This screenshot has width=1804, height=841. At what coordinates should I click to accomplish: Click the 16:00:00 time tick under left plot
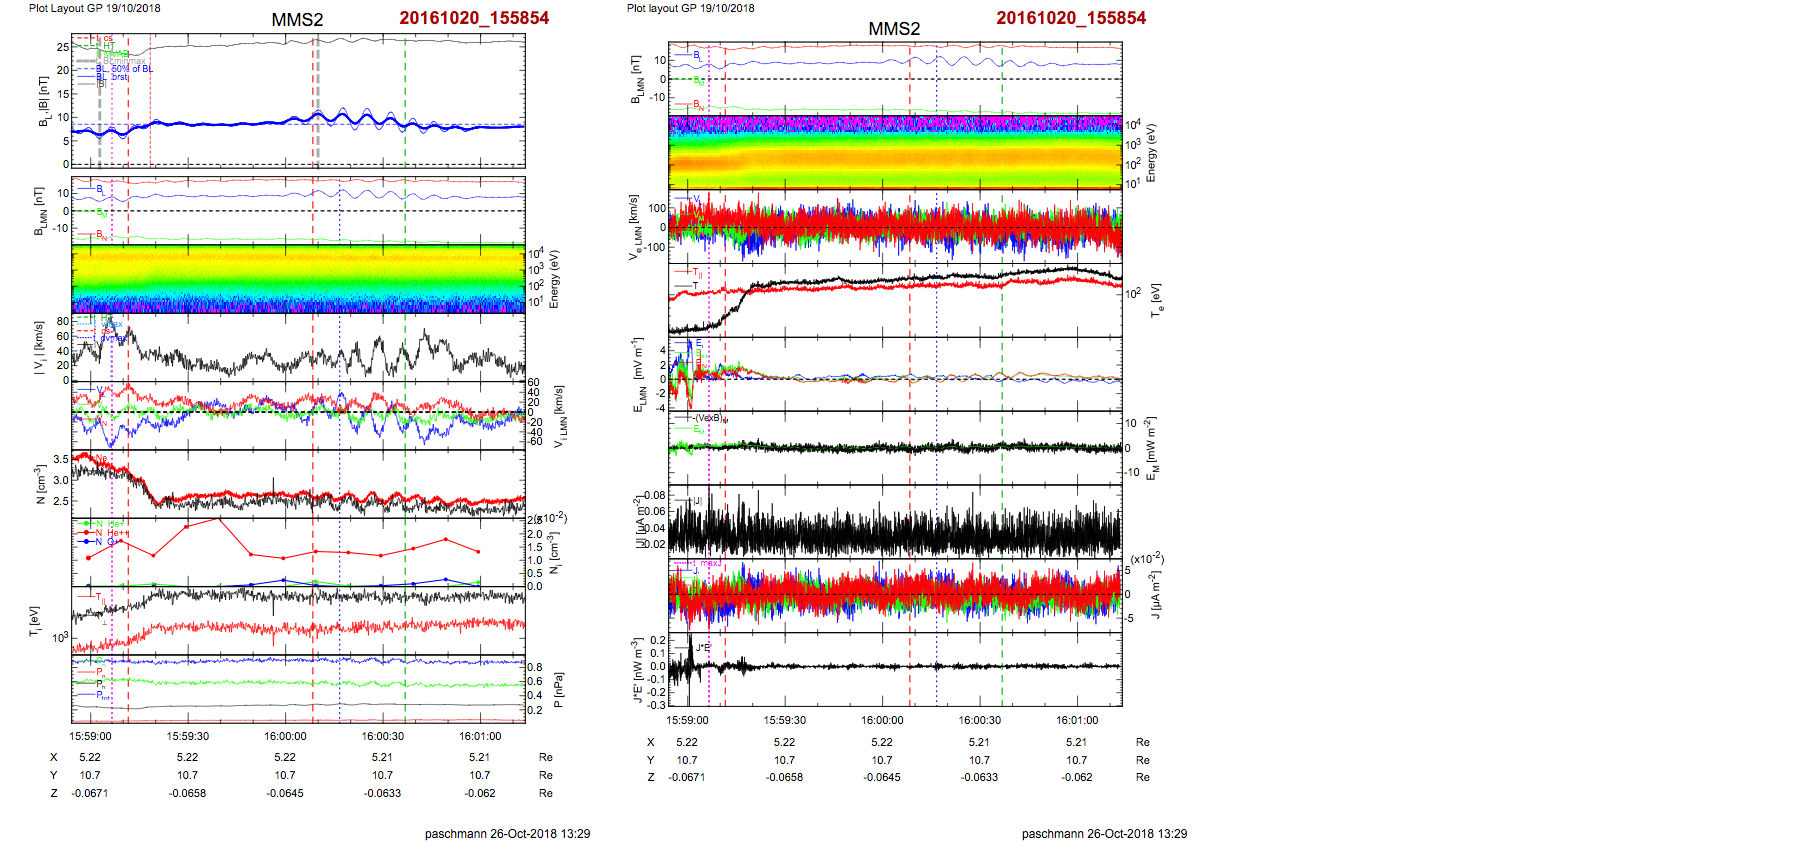tap(285, 736)
